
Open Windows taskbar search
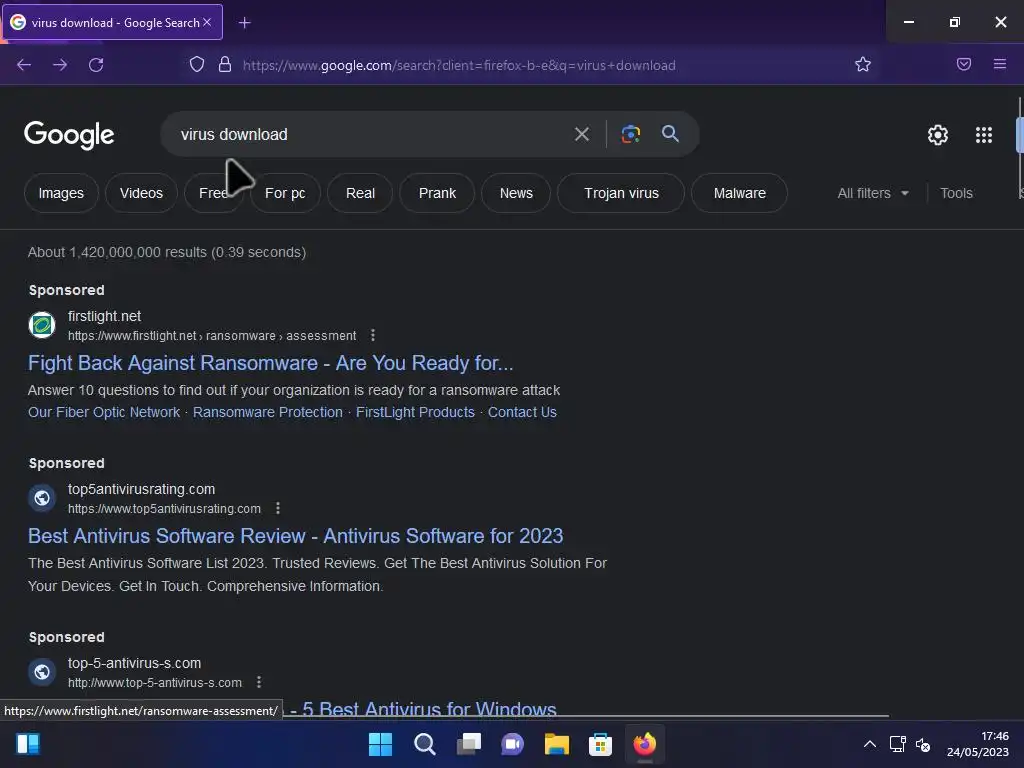click(424, 744)
